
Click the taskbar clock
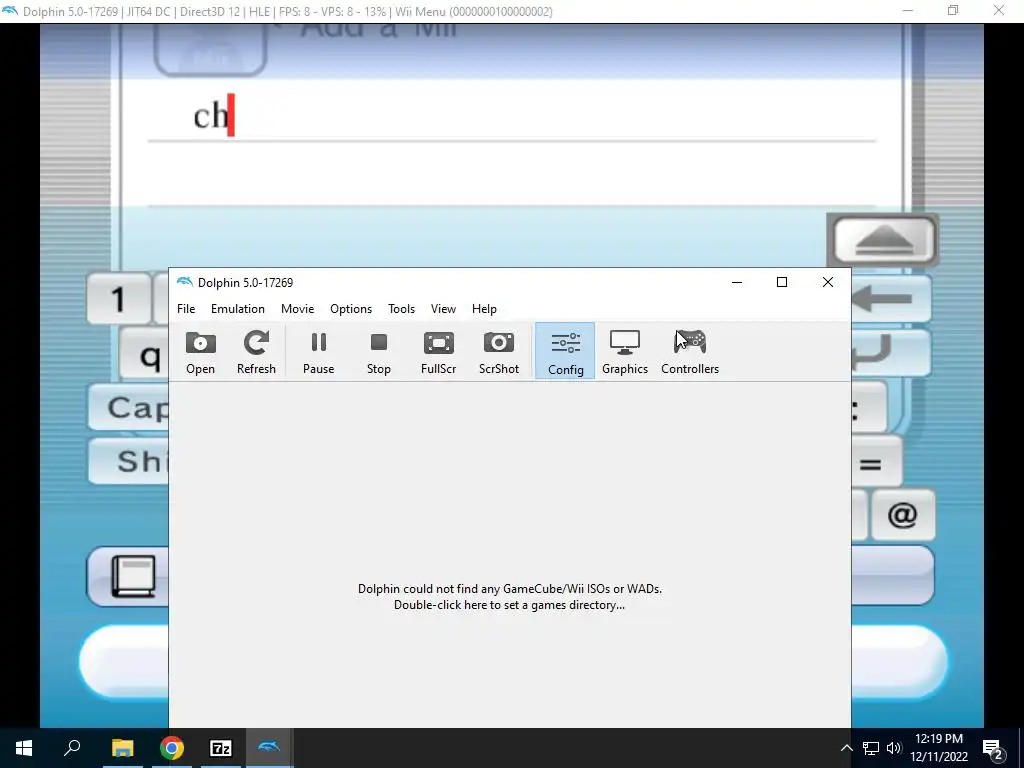tap(939, 748)
